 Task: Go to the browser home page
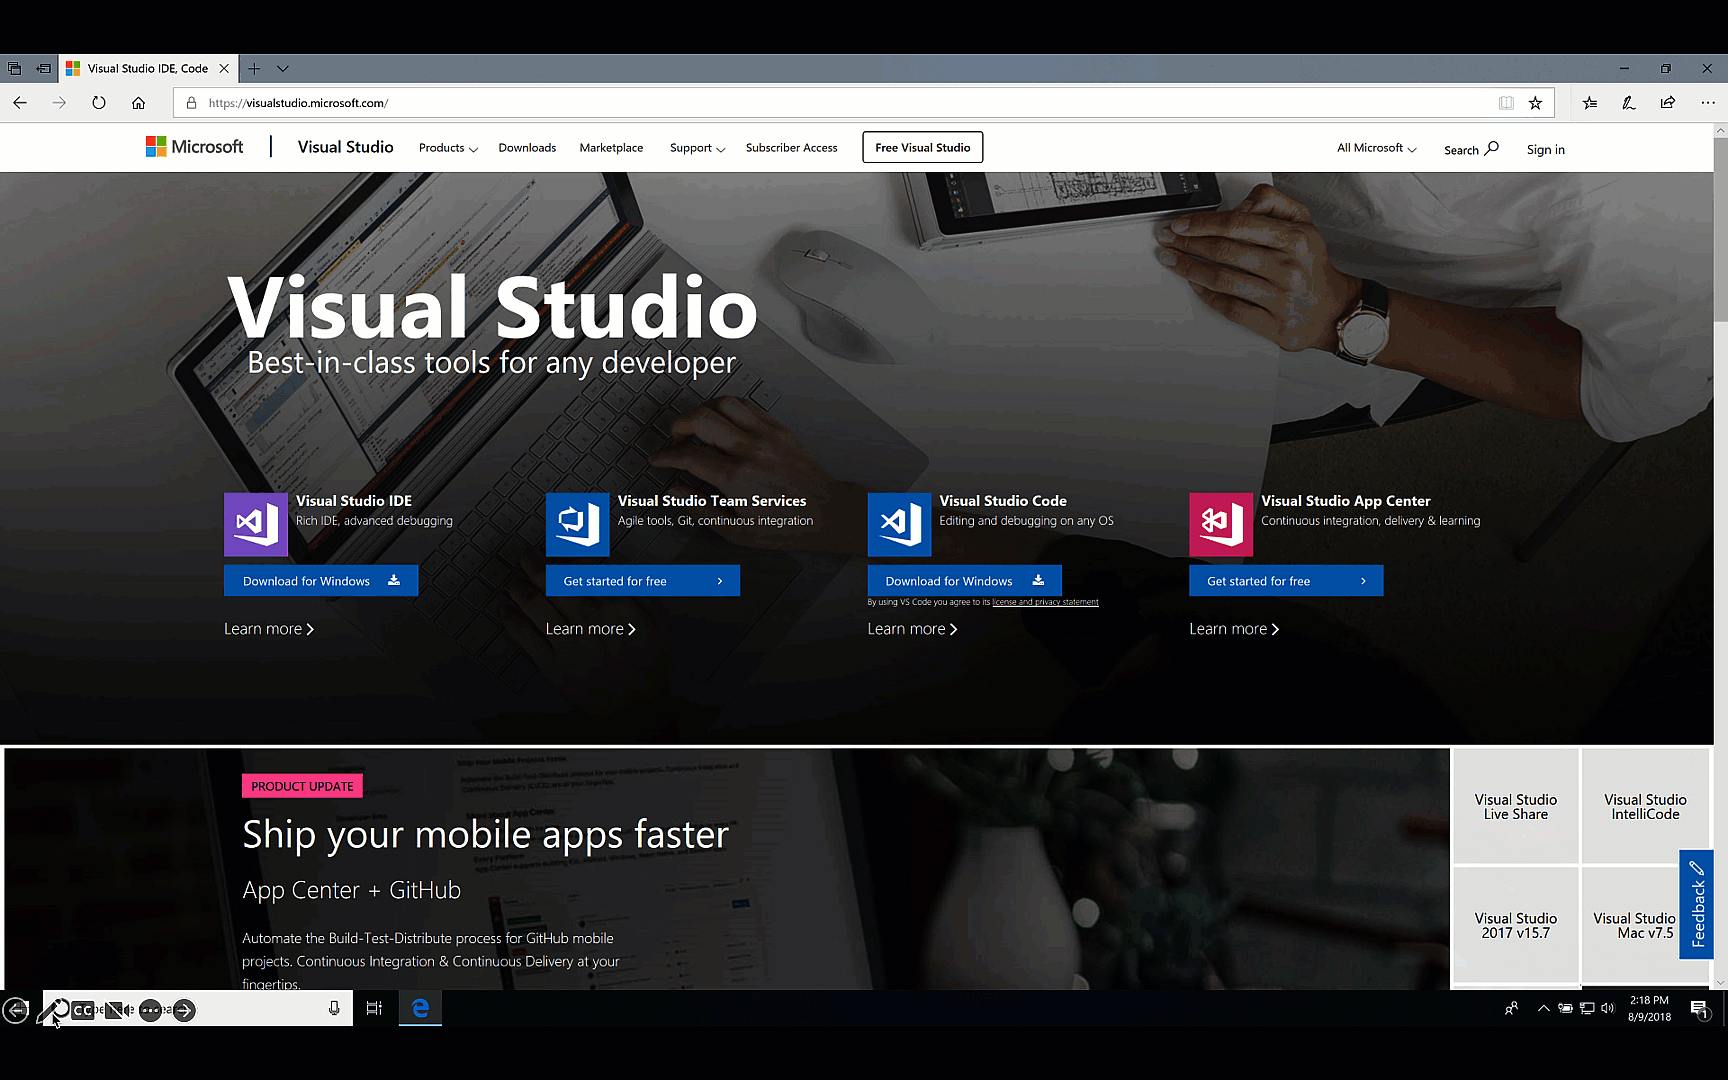(x=138, y=102)
